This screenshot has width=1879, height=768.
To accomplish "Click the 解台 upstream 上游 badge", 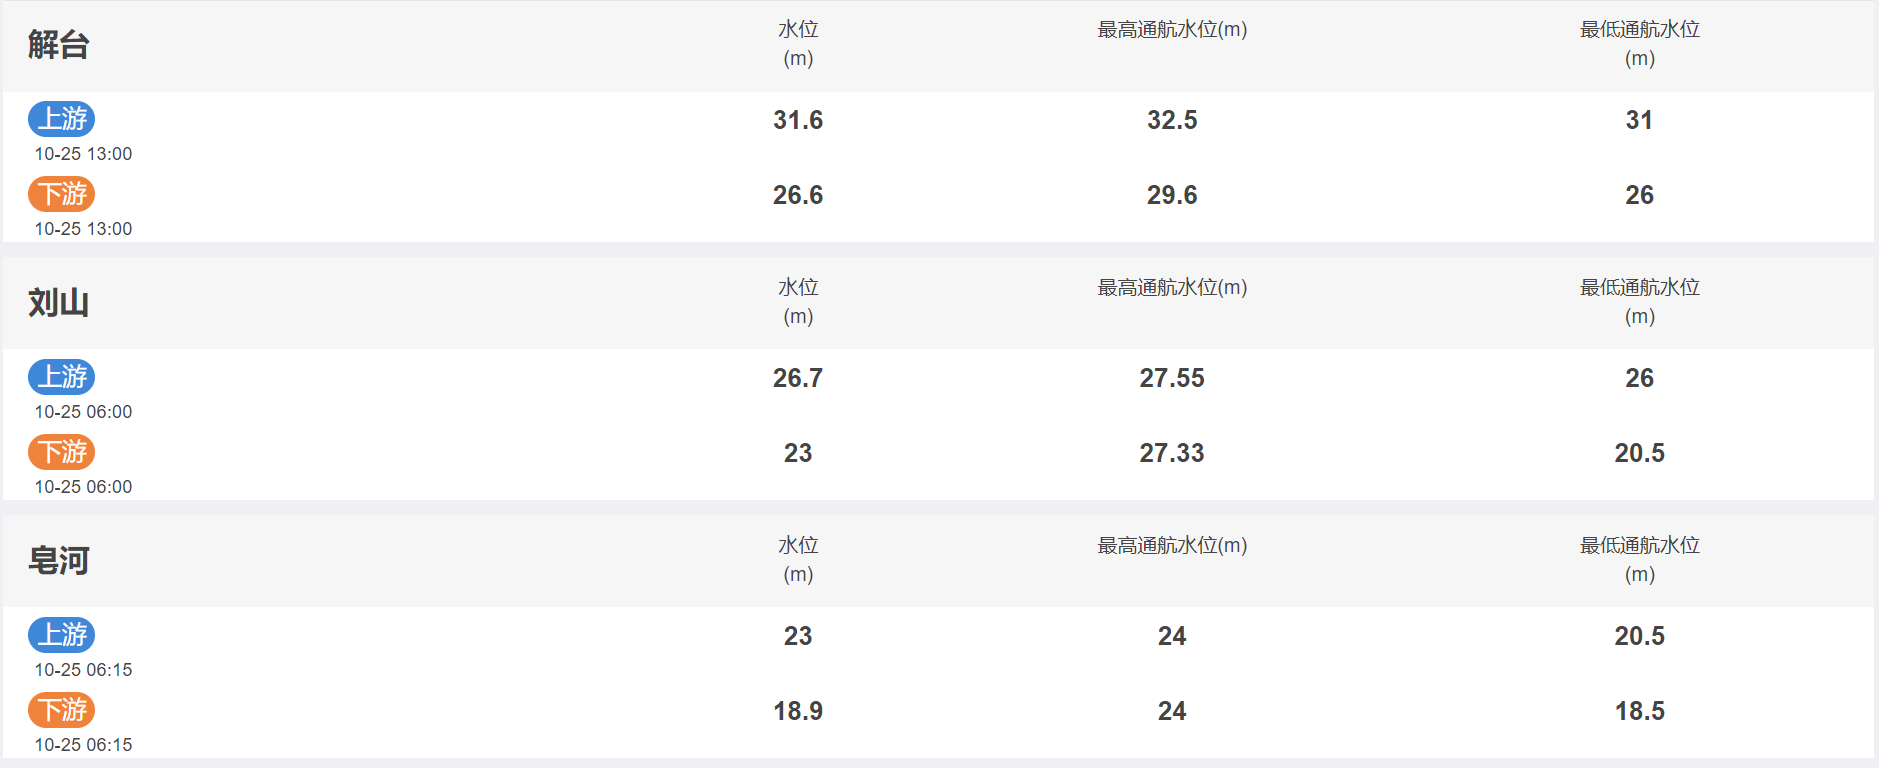I will click(x=61, y=119).
